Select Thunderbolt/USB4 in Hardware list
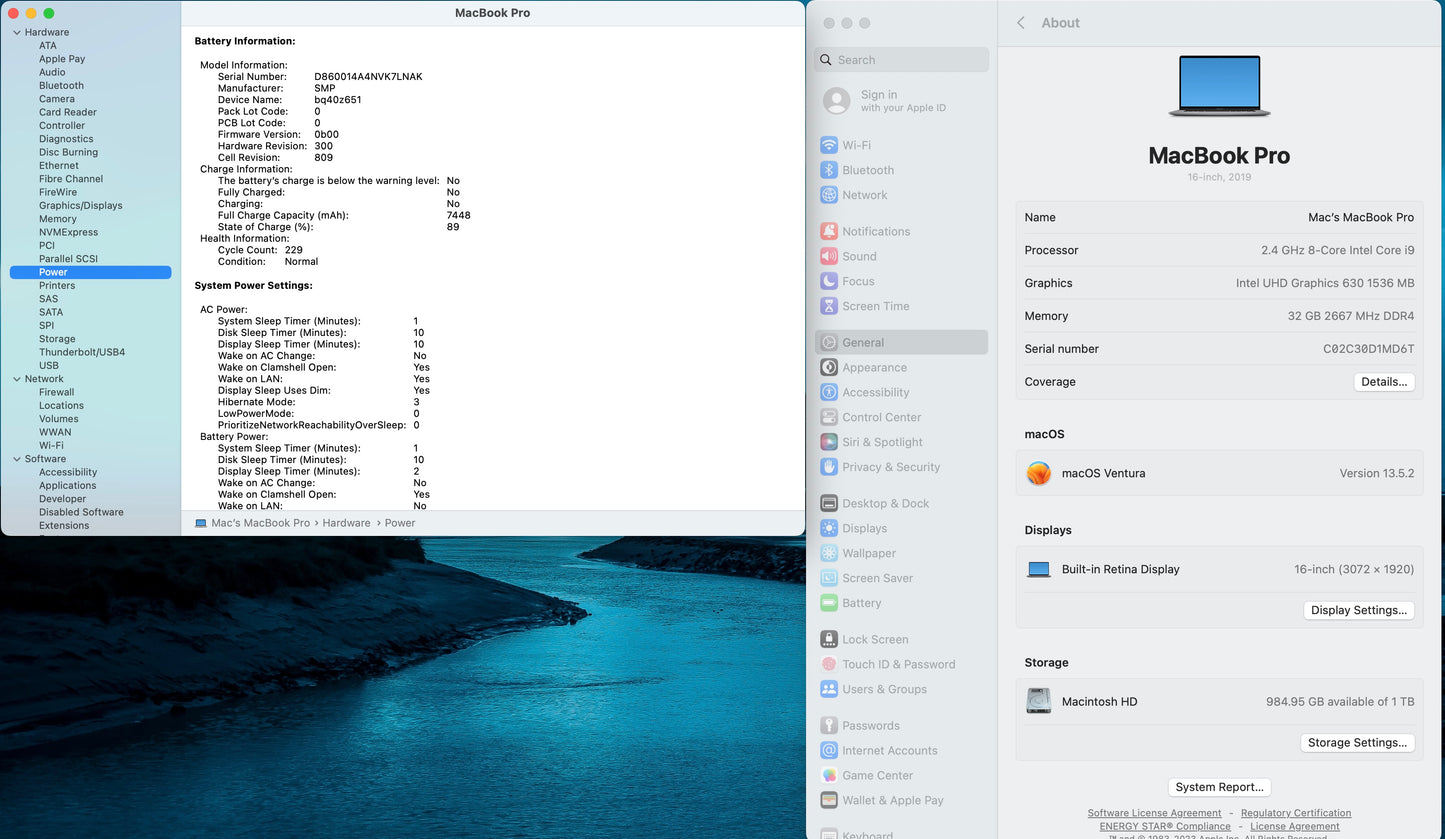 coord(82,352)
